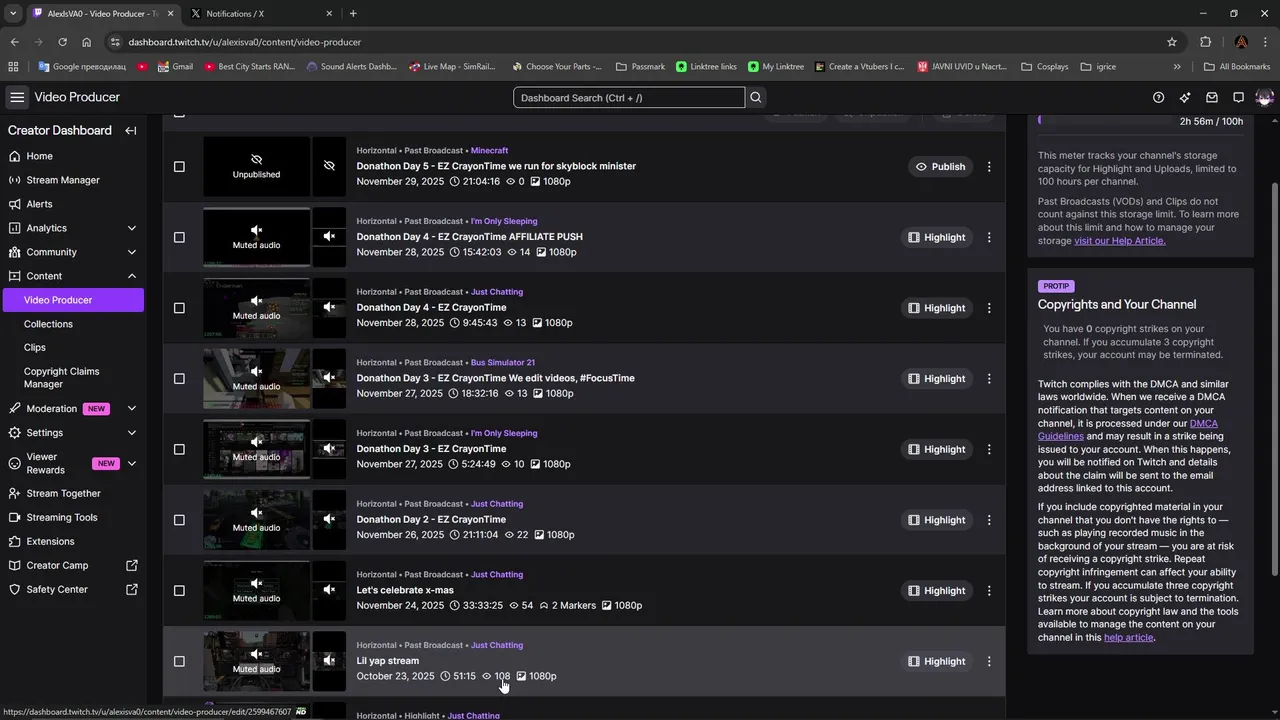Viewport: 1280px width, 720px height.
Task: Reload the page
Action: click(62, 42)
